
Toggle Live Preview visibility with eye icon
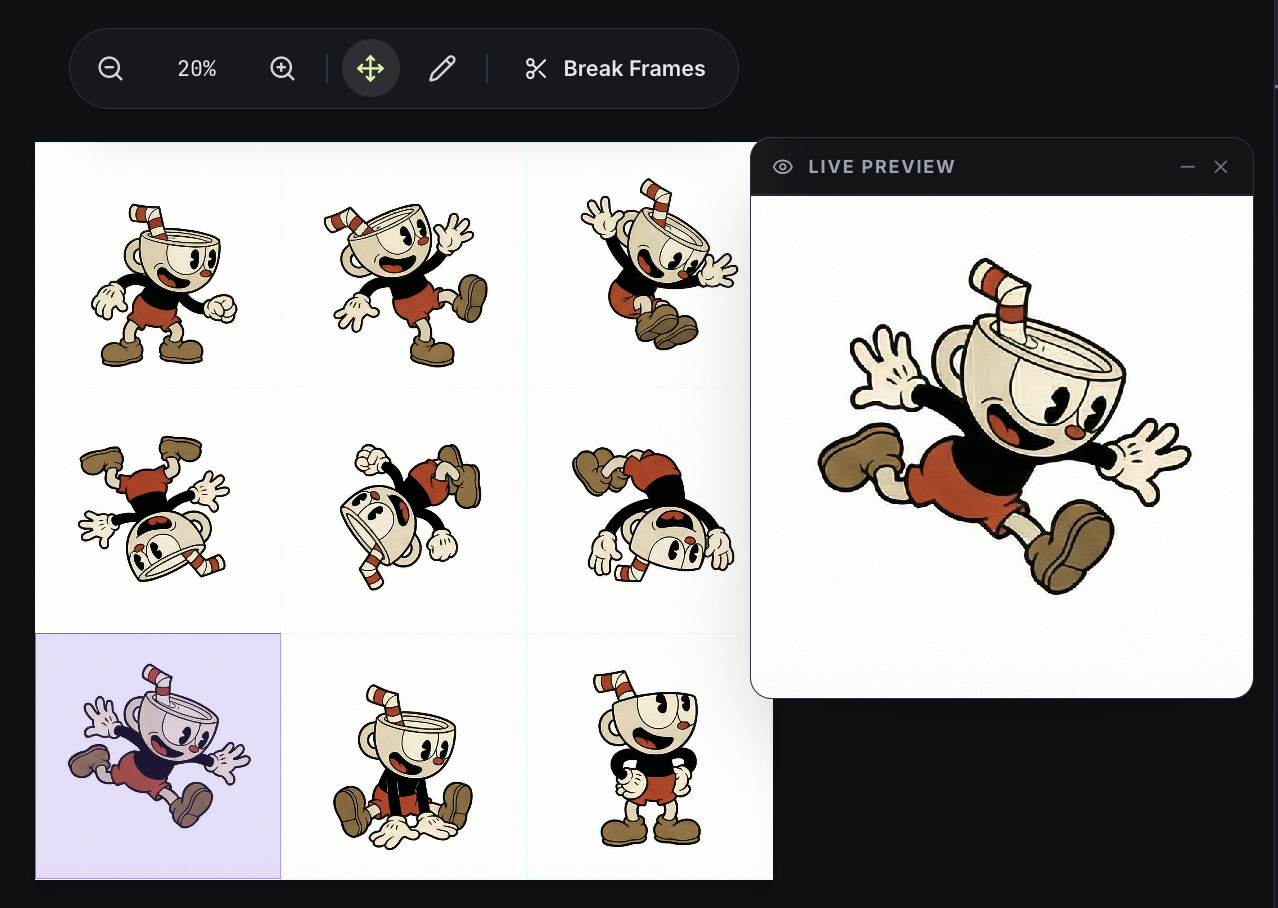782,166
